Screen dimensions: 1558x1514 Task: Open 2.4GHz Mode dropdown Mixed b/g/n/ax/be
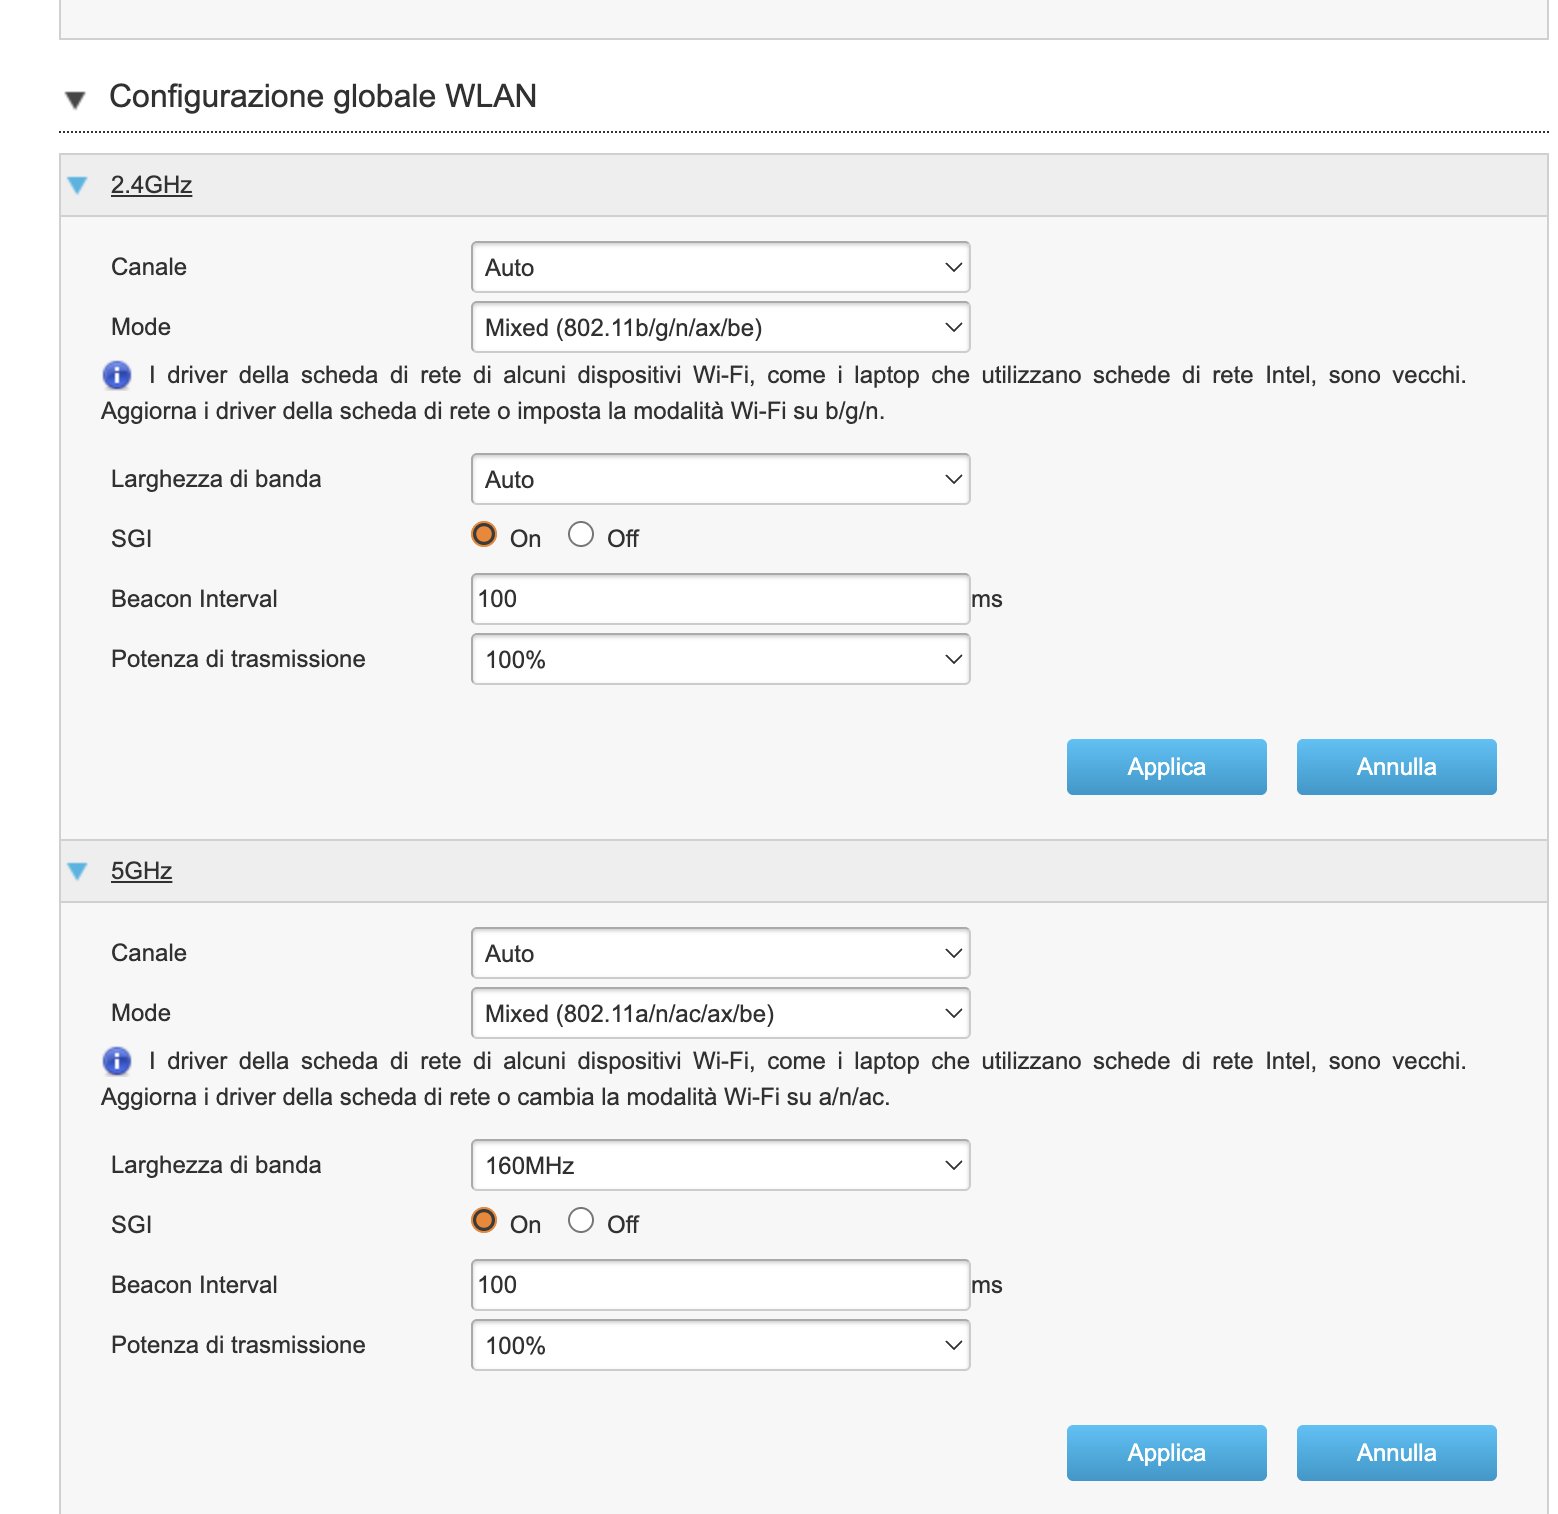coord(720,327)
